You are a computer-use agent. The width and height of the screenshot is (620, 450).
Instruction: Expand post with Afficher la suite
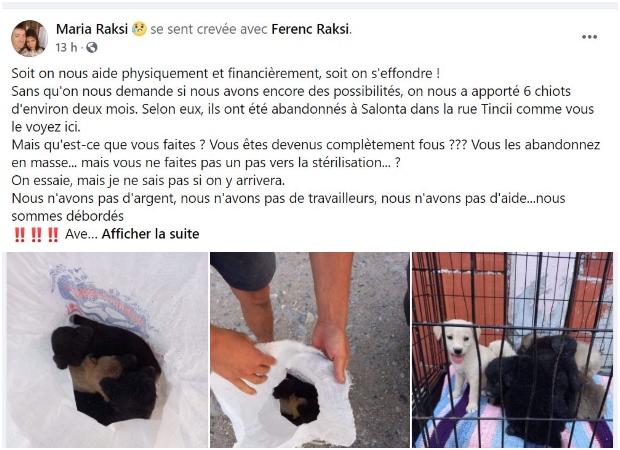click(x=150, y=234)
